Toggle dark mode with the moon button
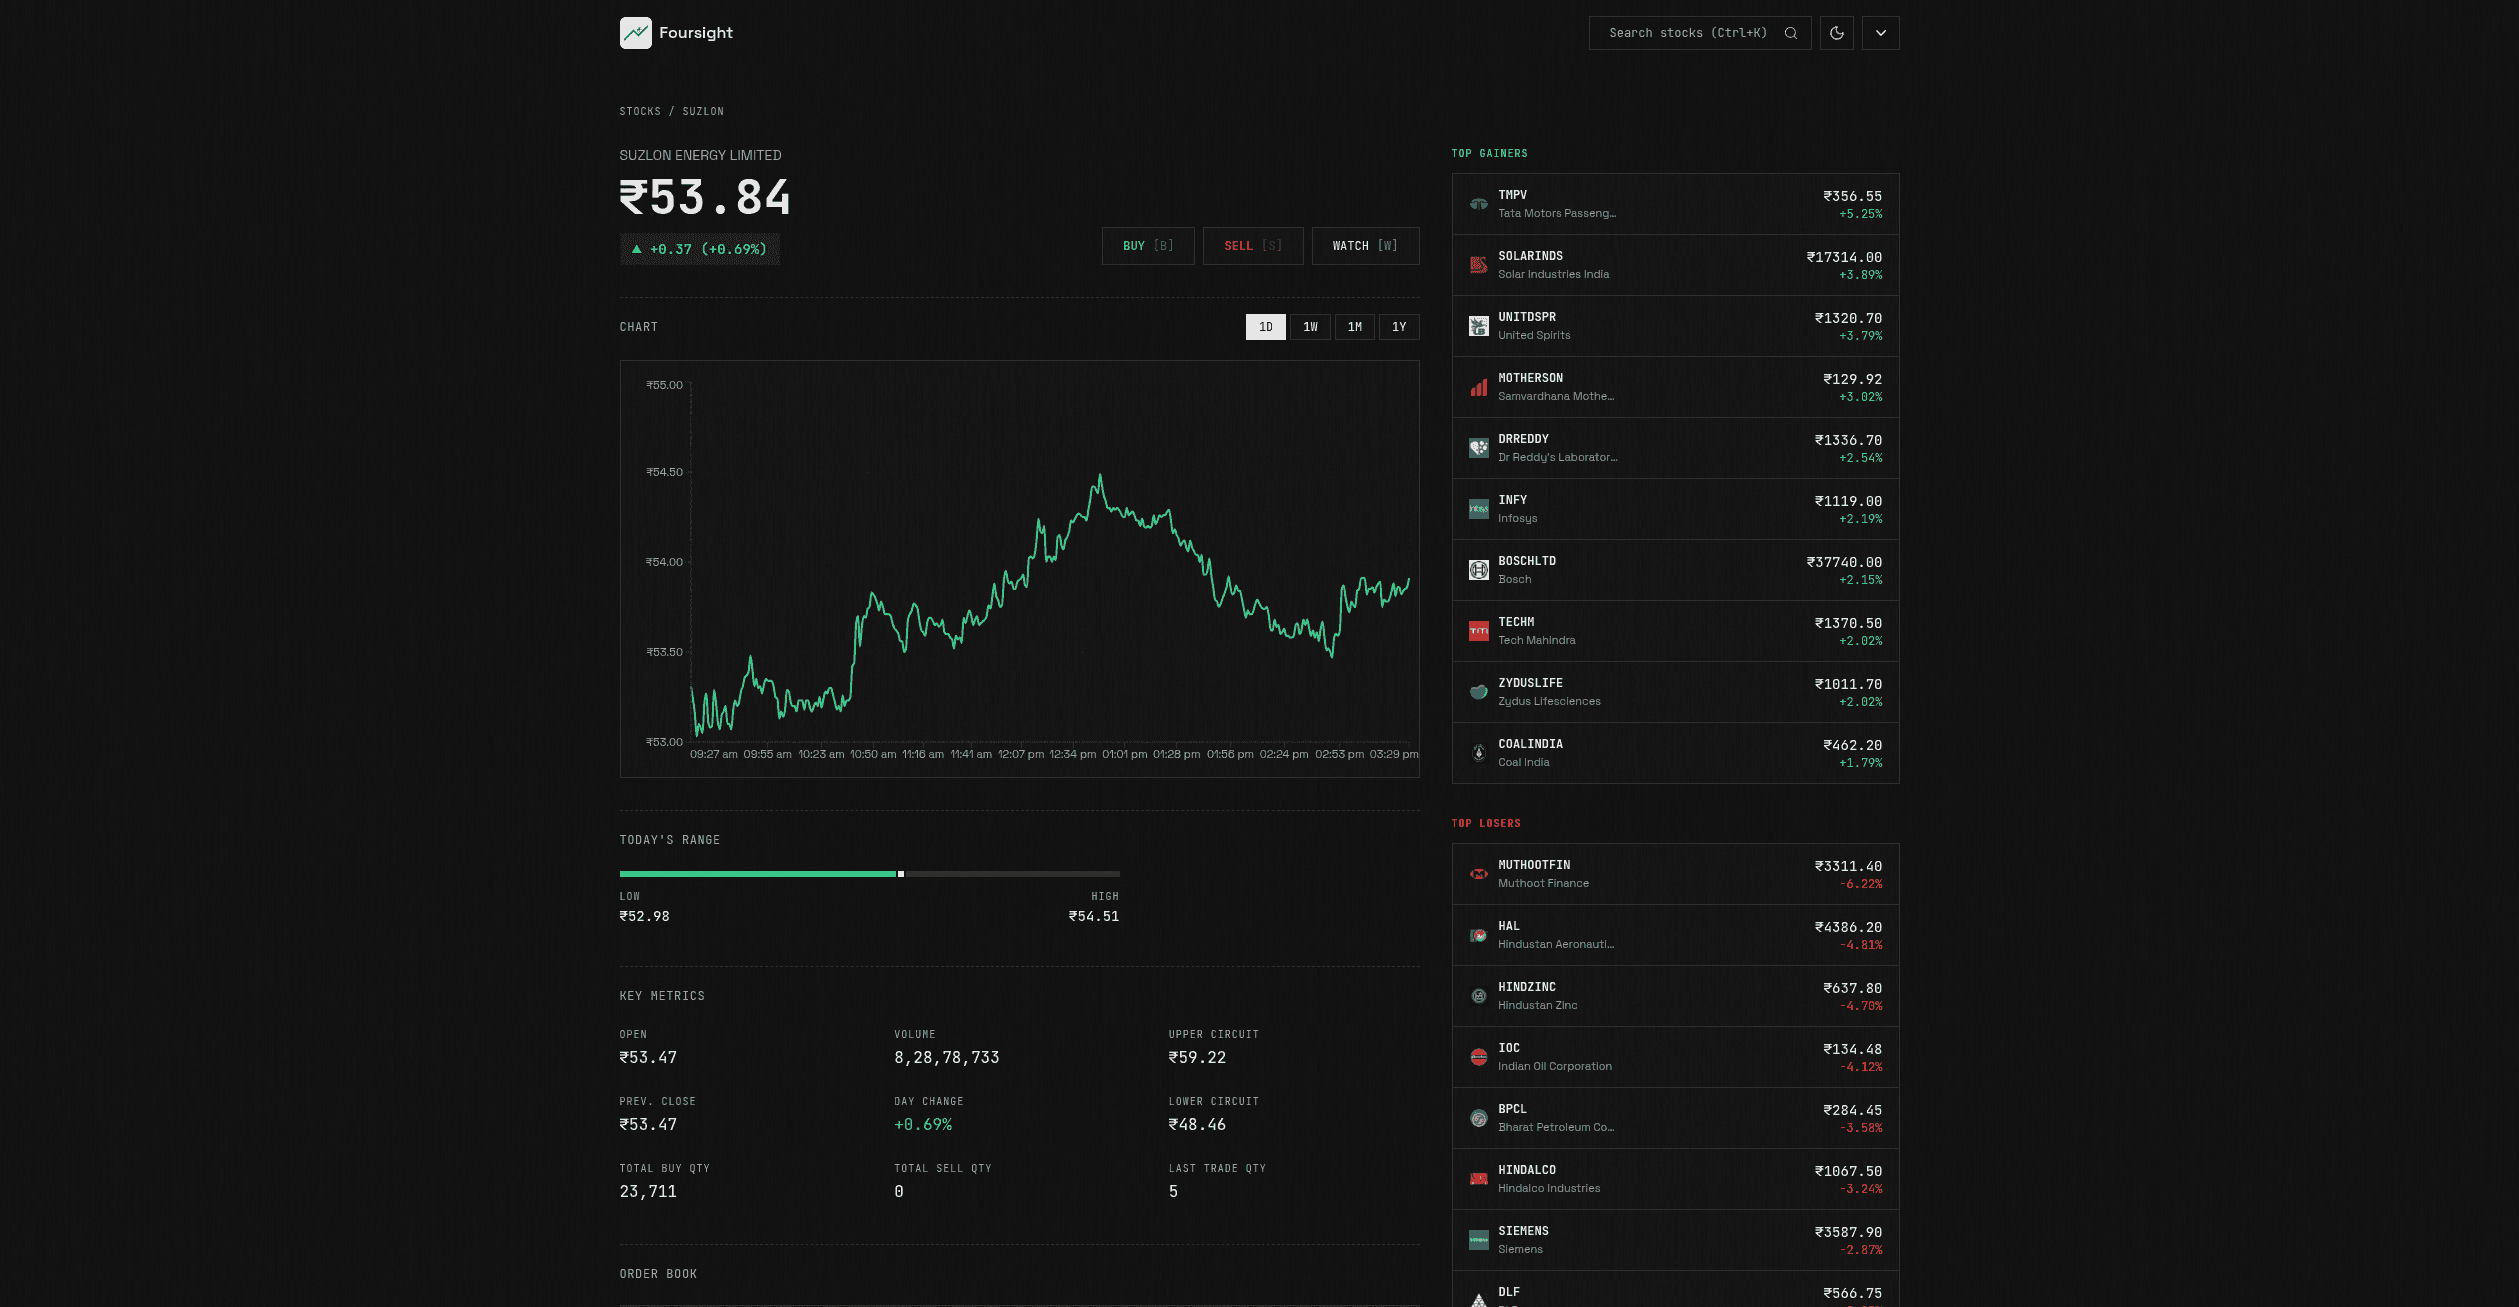Screen dimensions: 2519x1307 click(1837, 33)
